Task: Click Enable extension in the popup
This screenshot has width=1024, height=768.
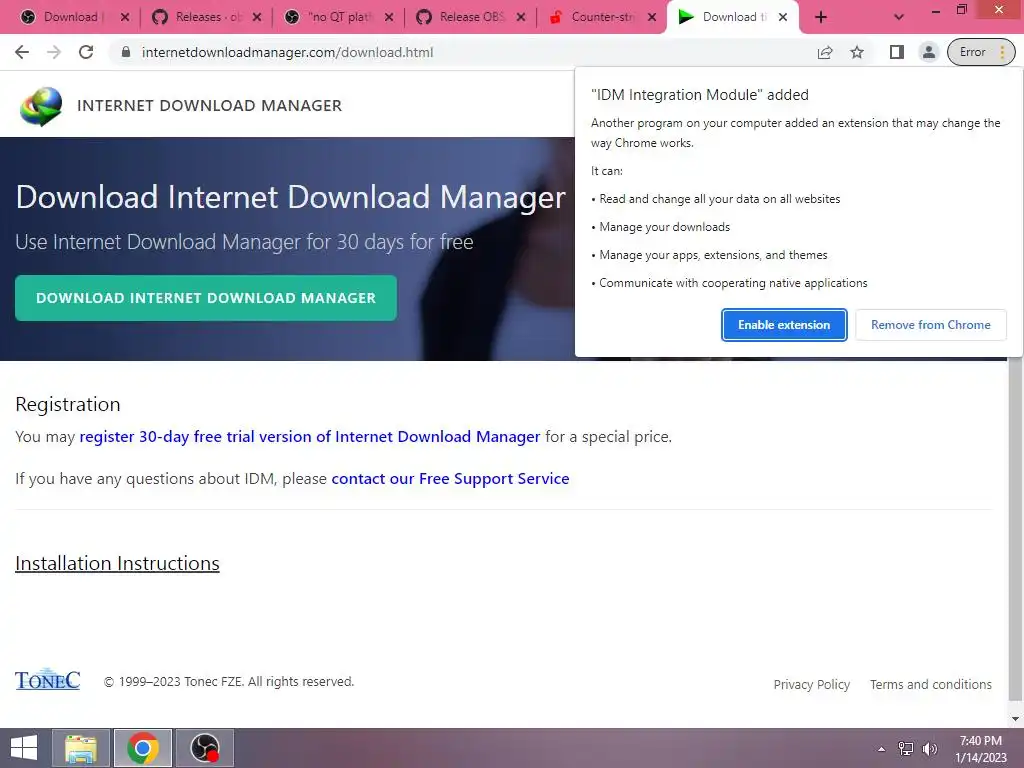Action: (784, 325)
